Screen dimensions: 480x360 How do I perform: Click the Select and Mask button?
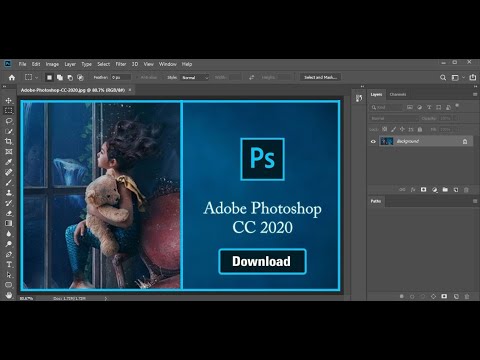[320, 77]
